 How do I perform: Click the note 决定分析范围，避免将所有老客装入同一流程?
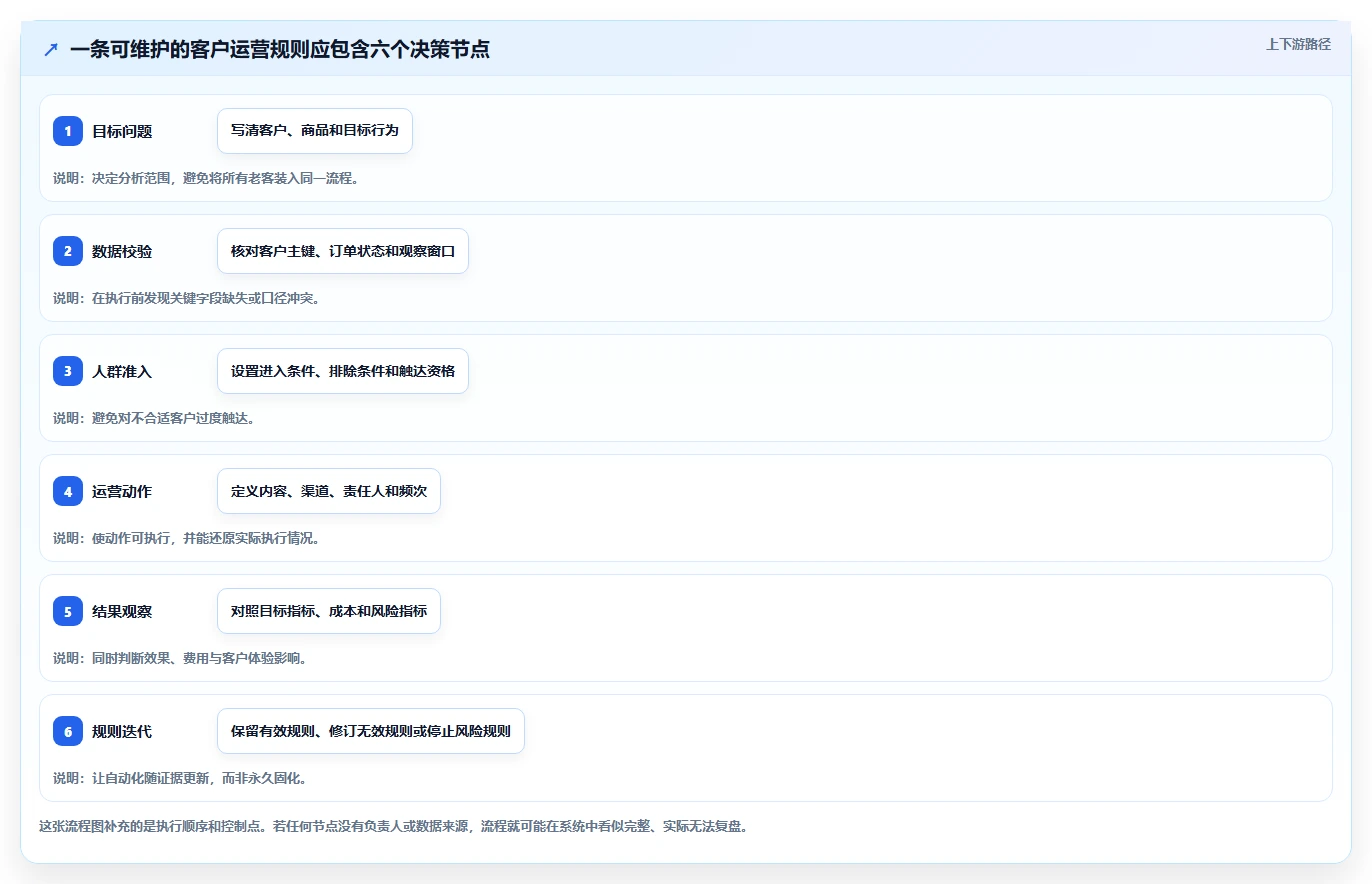(x=225, y=178)
